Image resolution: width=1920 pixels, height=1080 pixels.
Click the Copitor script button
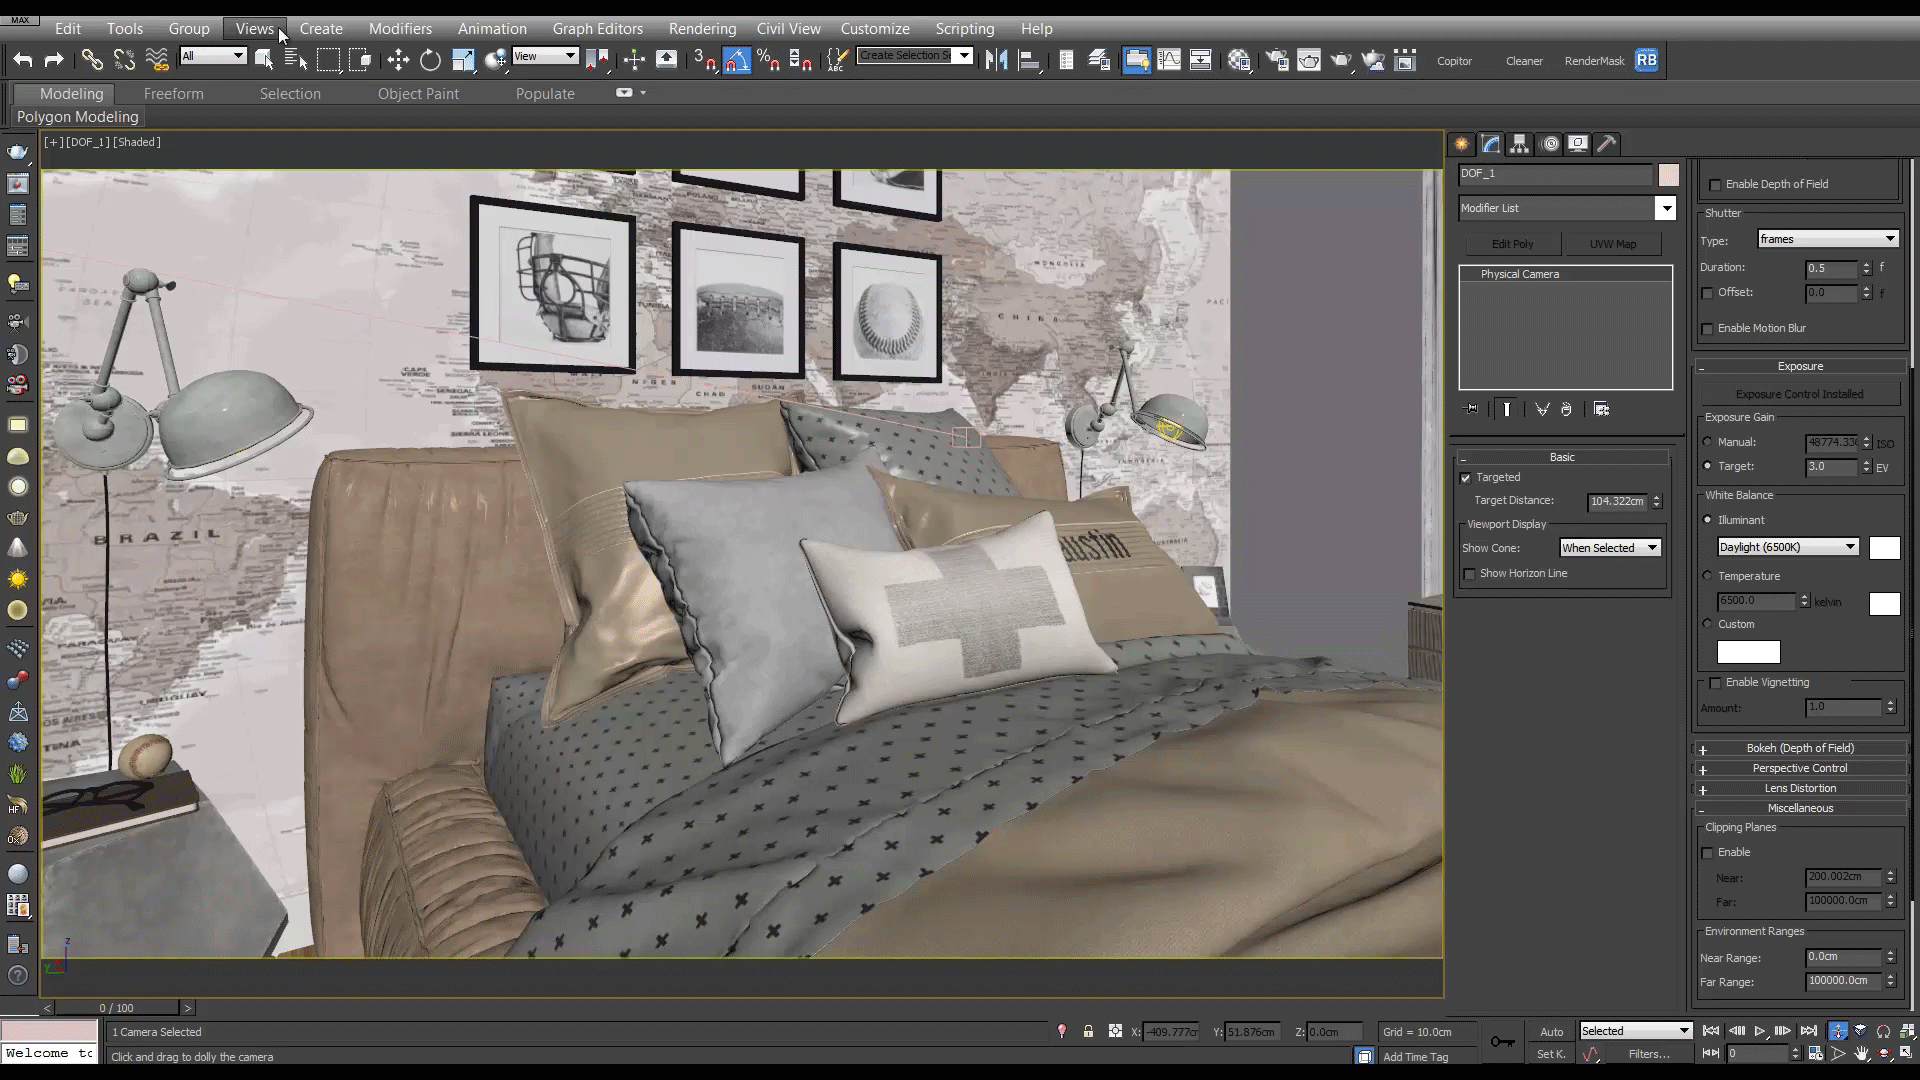point(1454,61)
